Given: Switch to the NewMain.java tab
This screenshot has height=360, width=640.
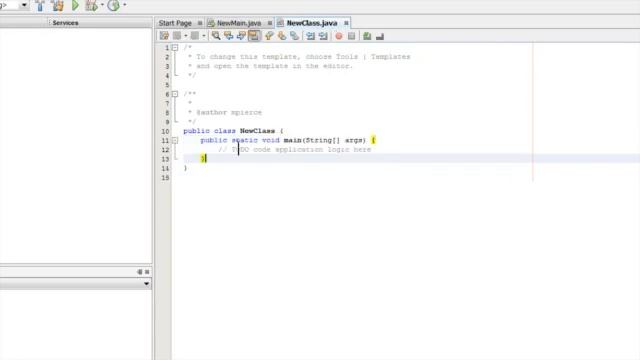Looking at the screenshot, I should [239, 23].
